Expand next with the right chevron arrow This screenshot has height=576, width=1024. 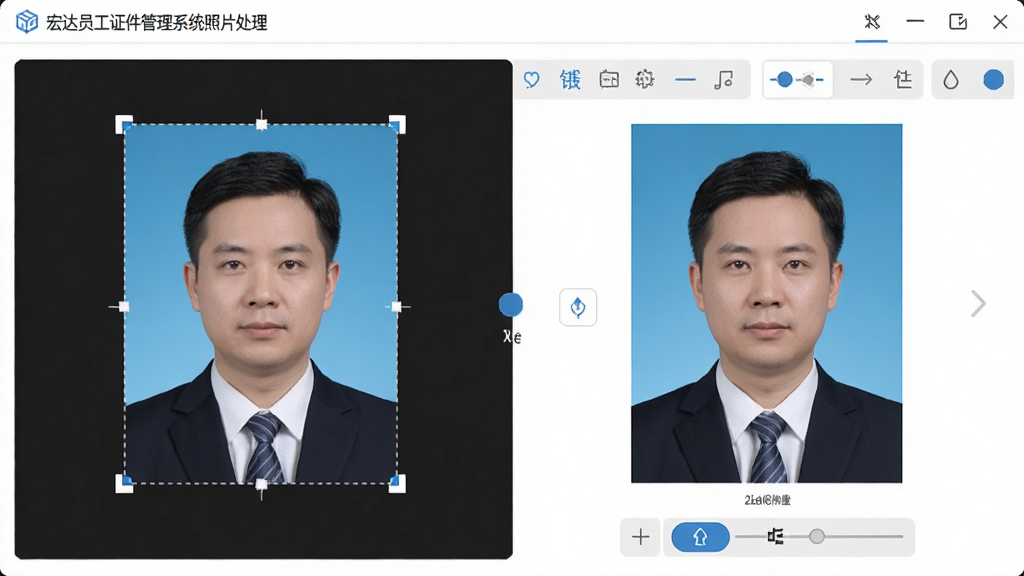[978, 304]
